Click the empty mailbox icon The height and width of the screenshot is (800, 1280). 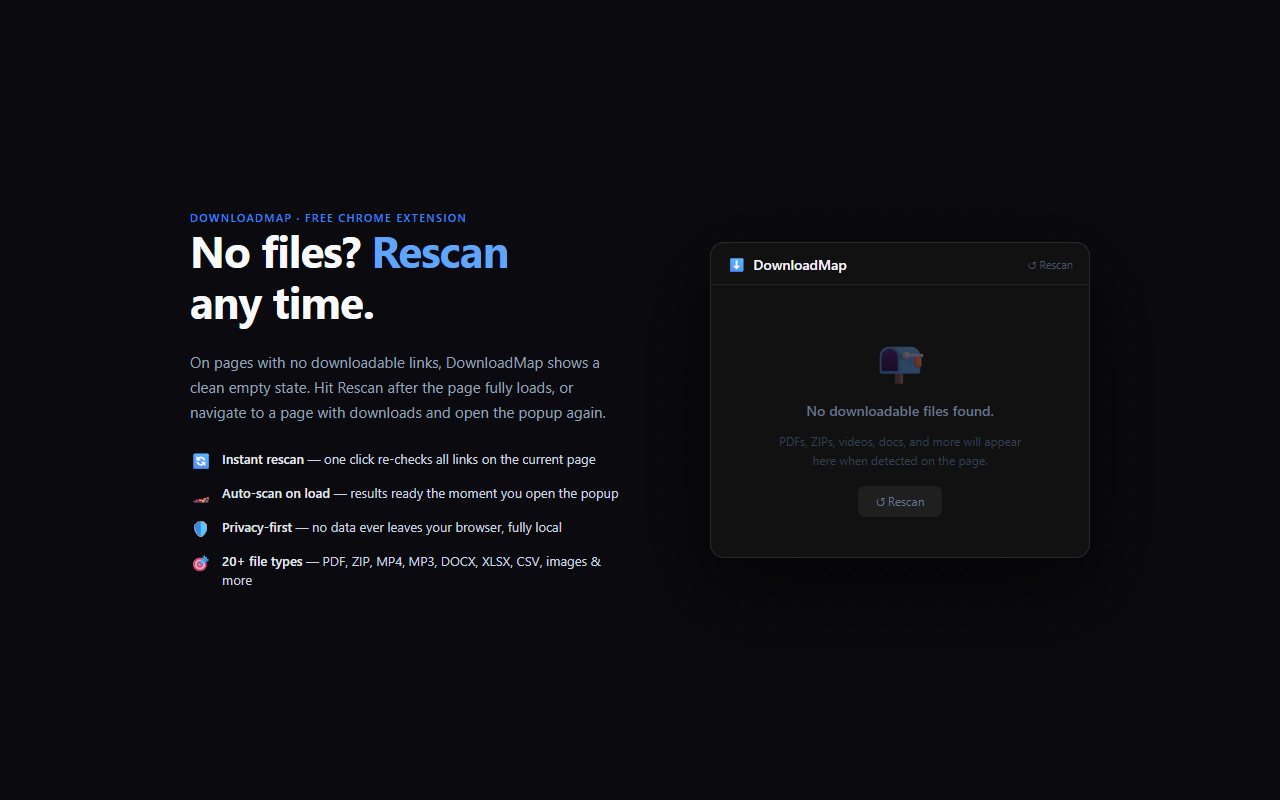tap(900, 364)
